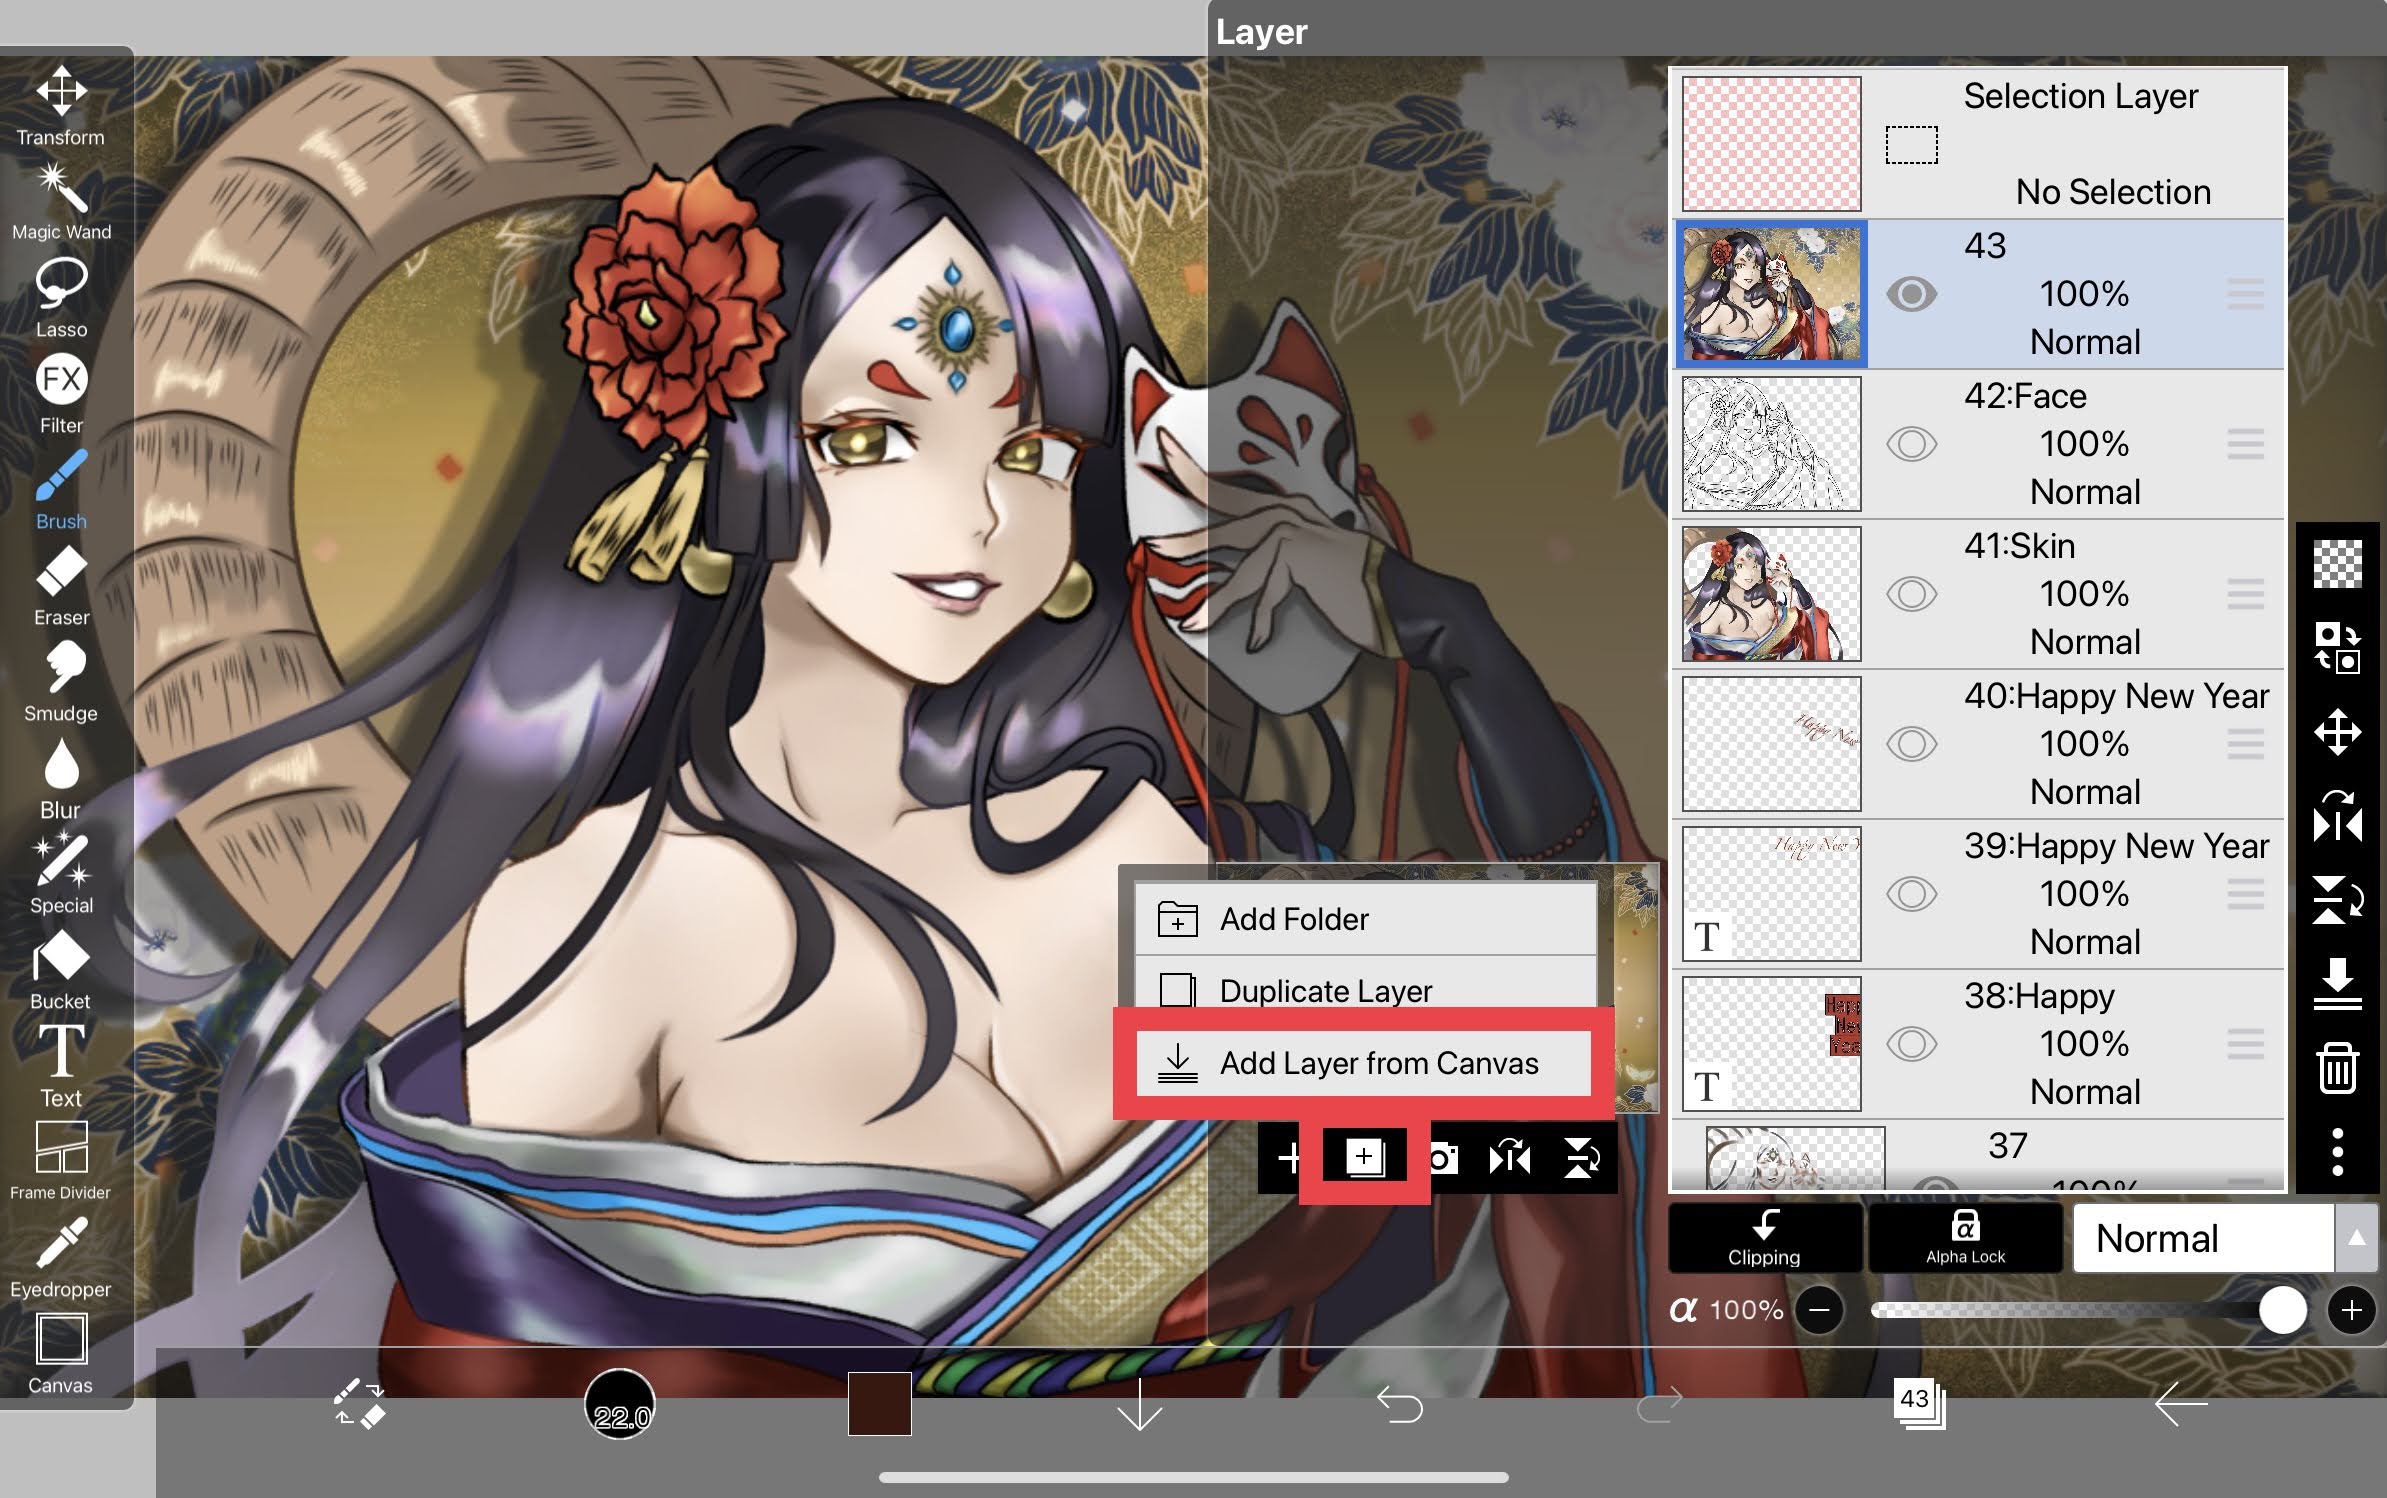Delete the current layer with the trash icon
This screenshot has height=1498, width=2387.
click(2340, 1069)
